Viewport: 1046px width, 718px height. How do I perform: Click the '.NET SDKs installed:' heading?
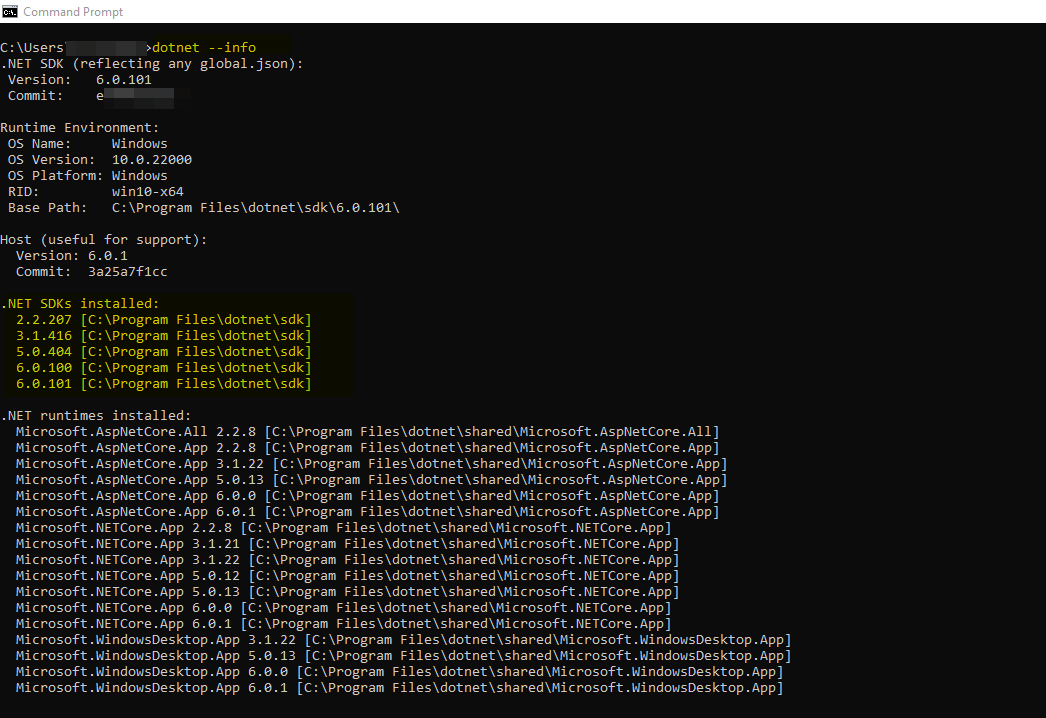(80, 304)
